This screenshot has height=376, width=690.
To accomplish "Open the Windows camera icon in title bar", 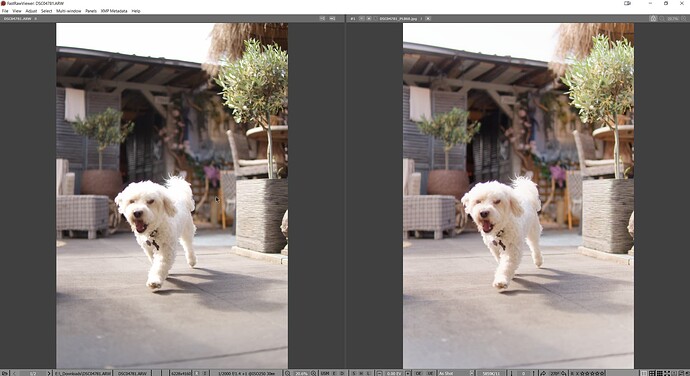I will pos(628,3).
